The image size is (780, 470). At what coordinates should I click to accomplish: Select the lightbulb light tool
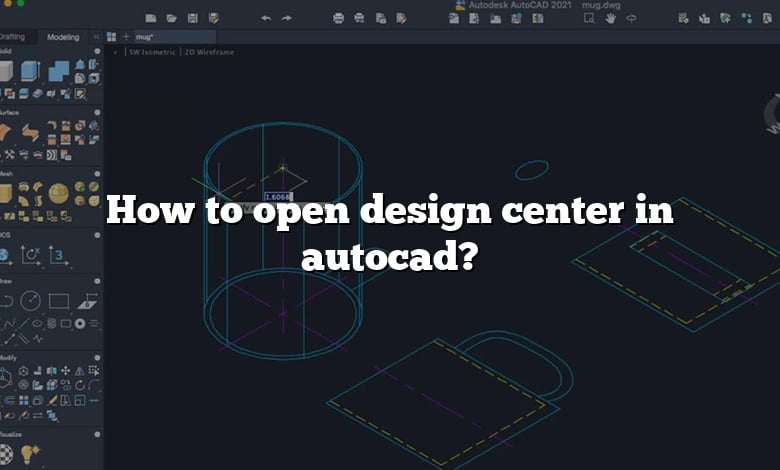click(x=29, y=454)
